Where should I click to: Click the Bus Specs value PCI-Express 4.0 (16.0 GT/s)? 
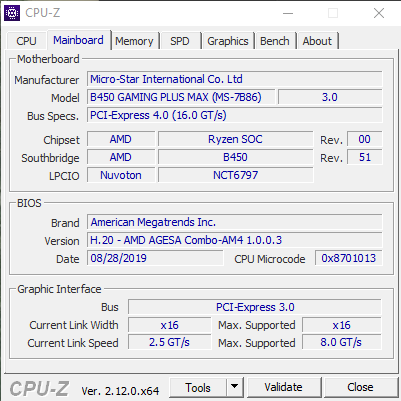tap(235, 115)
